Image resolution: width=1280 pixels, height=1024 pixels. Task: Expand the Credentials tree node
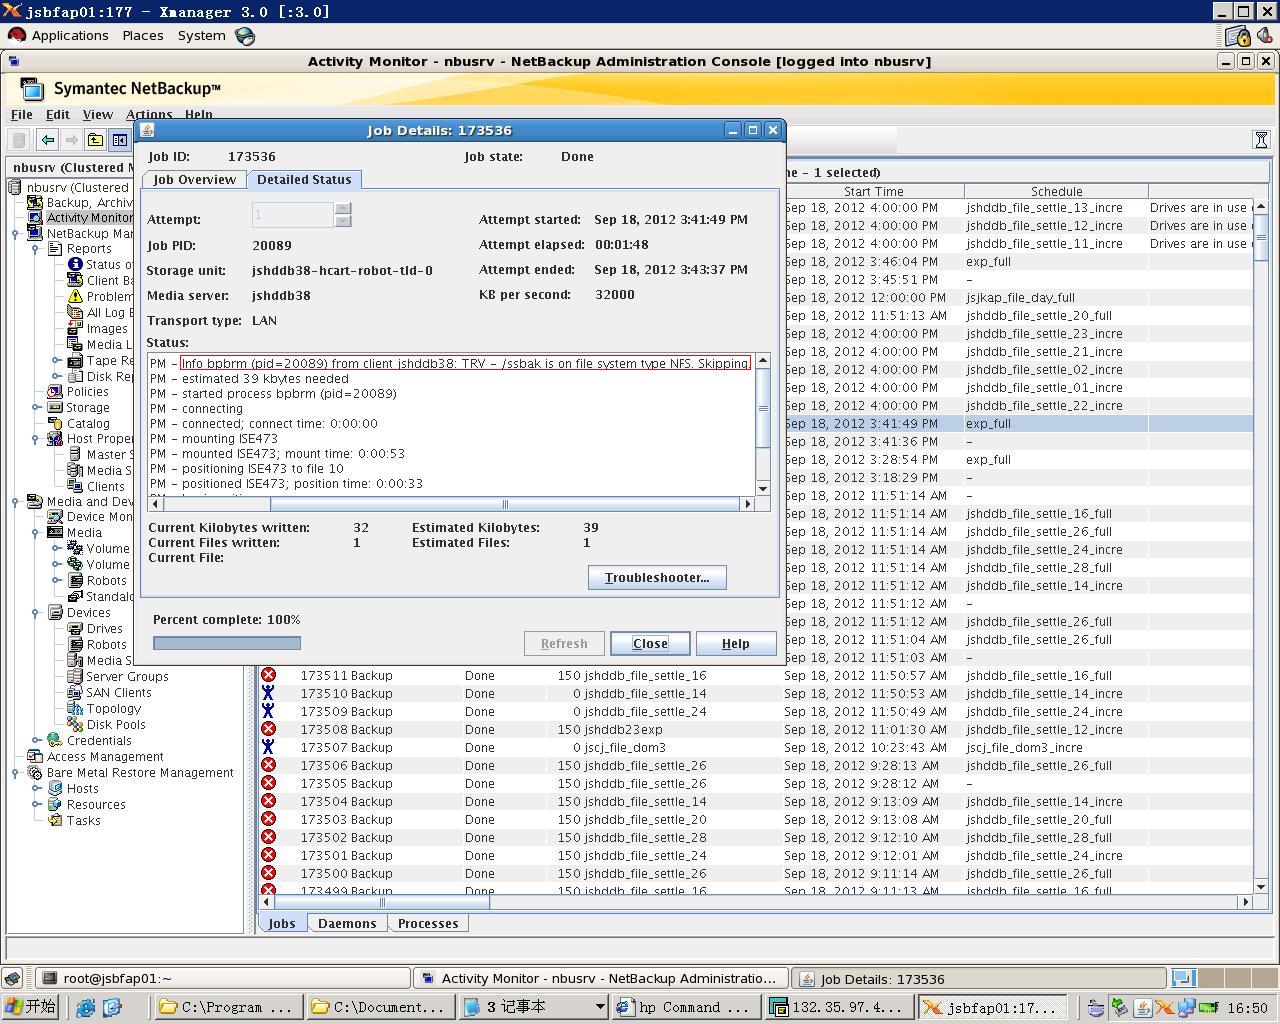(x=36, y=740)
